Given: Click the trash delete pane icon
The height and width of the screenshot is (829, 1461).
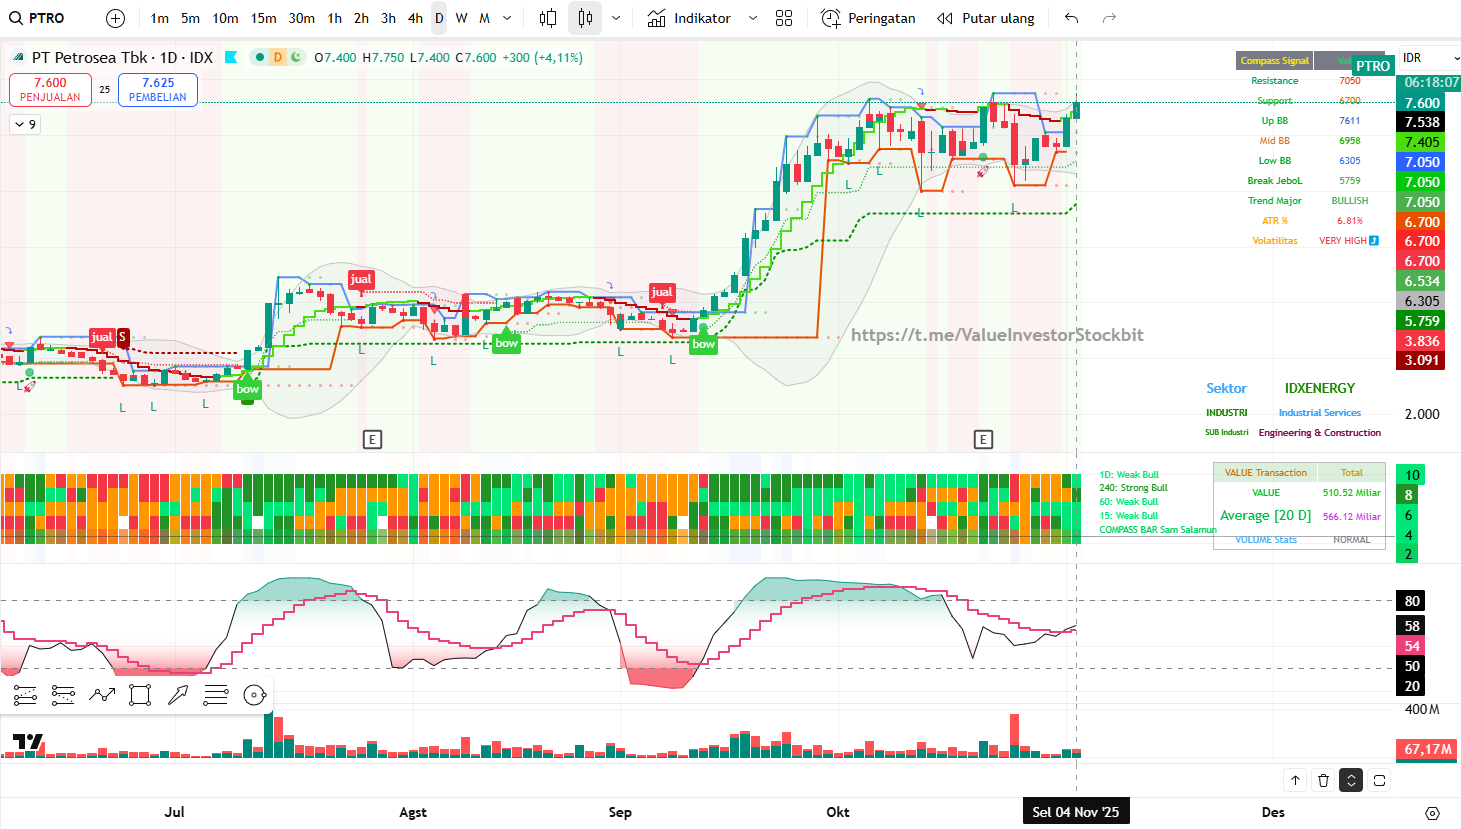Looking at the screenshot, I should tap(1323, 780).
